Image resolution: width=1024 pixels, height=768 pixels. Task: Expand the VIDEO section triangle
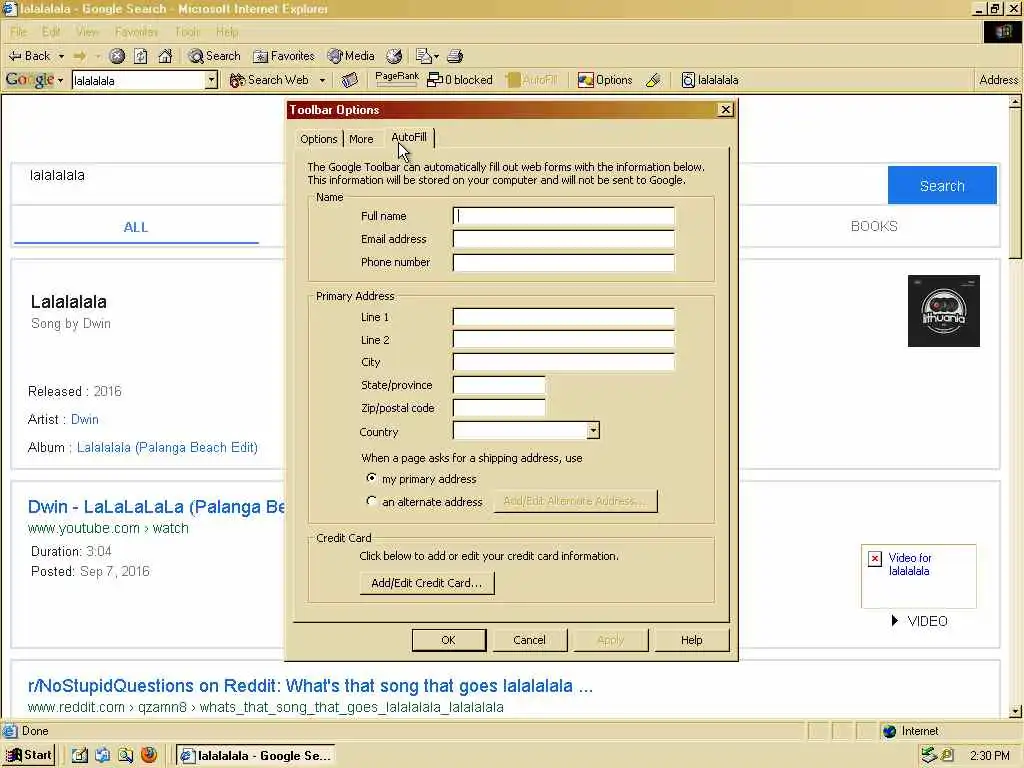pos(895,620)
